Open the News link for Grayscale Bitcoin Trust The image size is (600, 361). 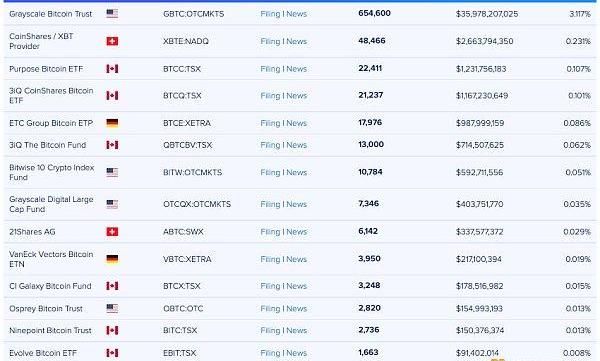[x=297, y=14]
